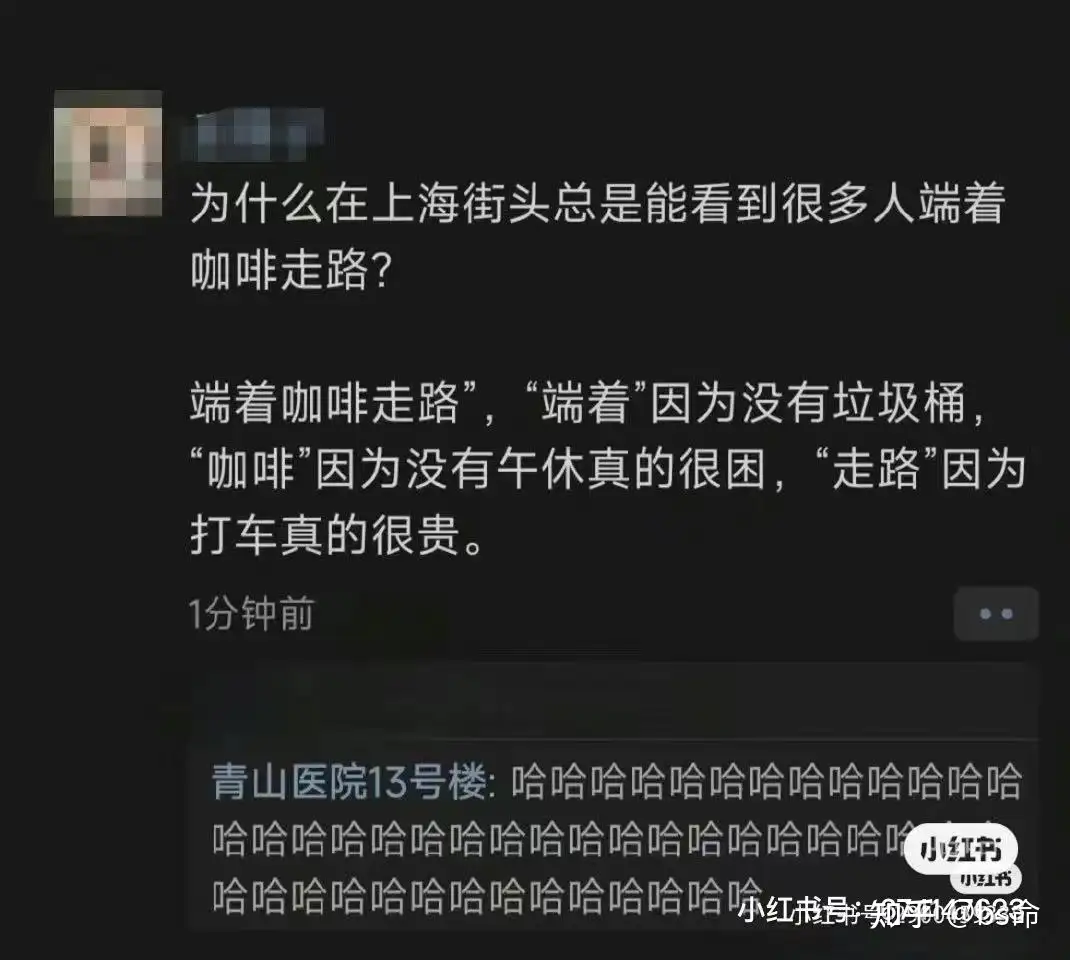
Task: Tap the “端着” quoted word in the answer
Action: click(586, 403)
